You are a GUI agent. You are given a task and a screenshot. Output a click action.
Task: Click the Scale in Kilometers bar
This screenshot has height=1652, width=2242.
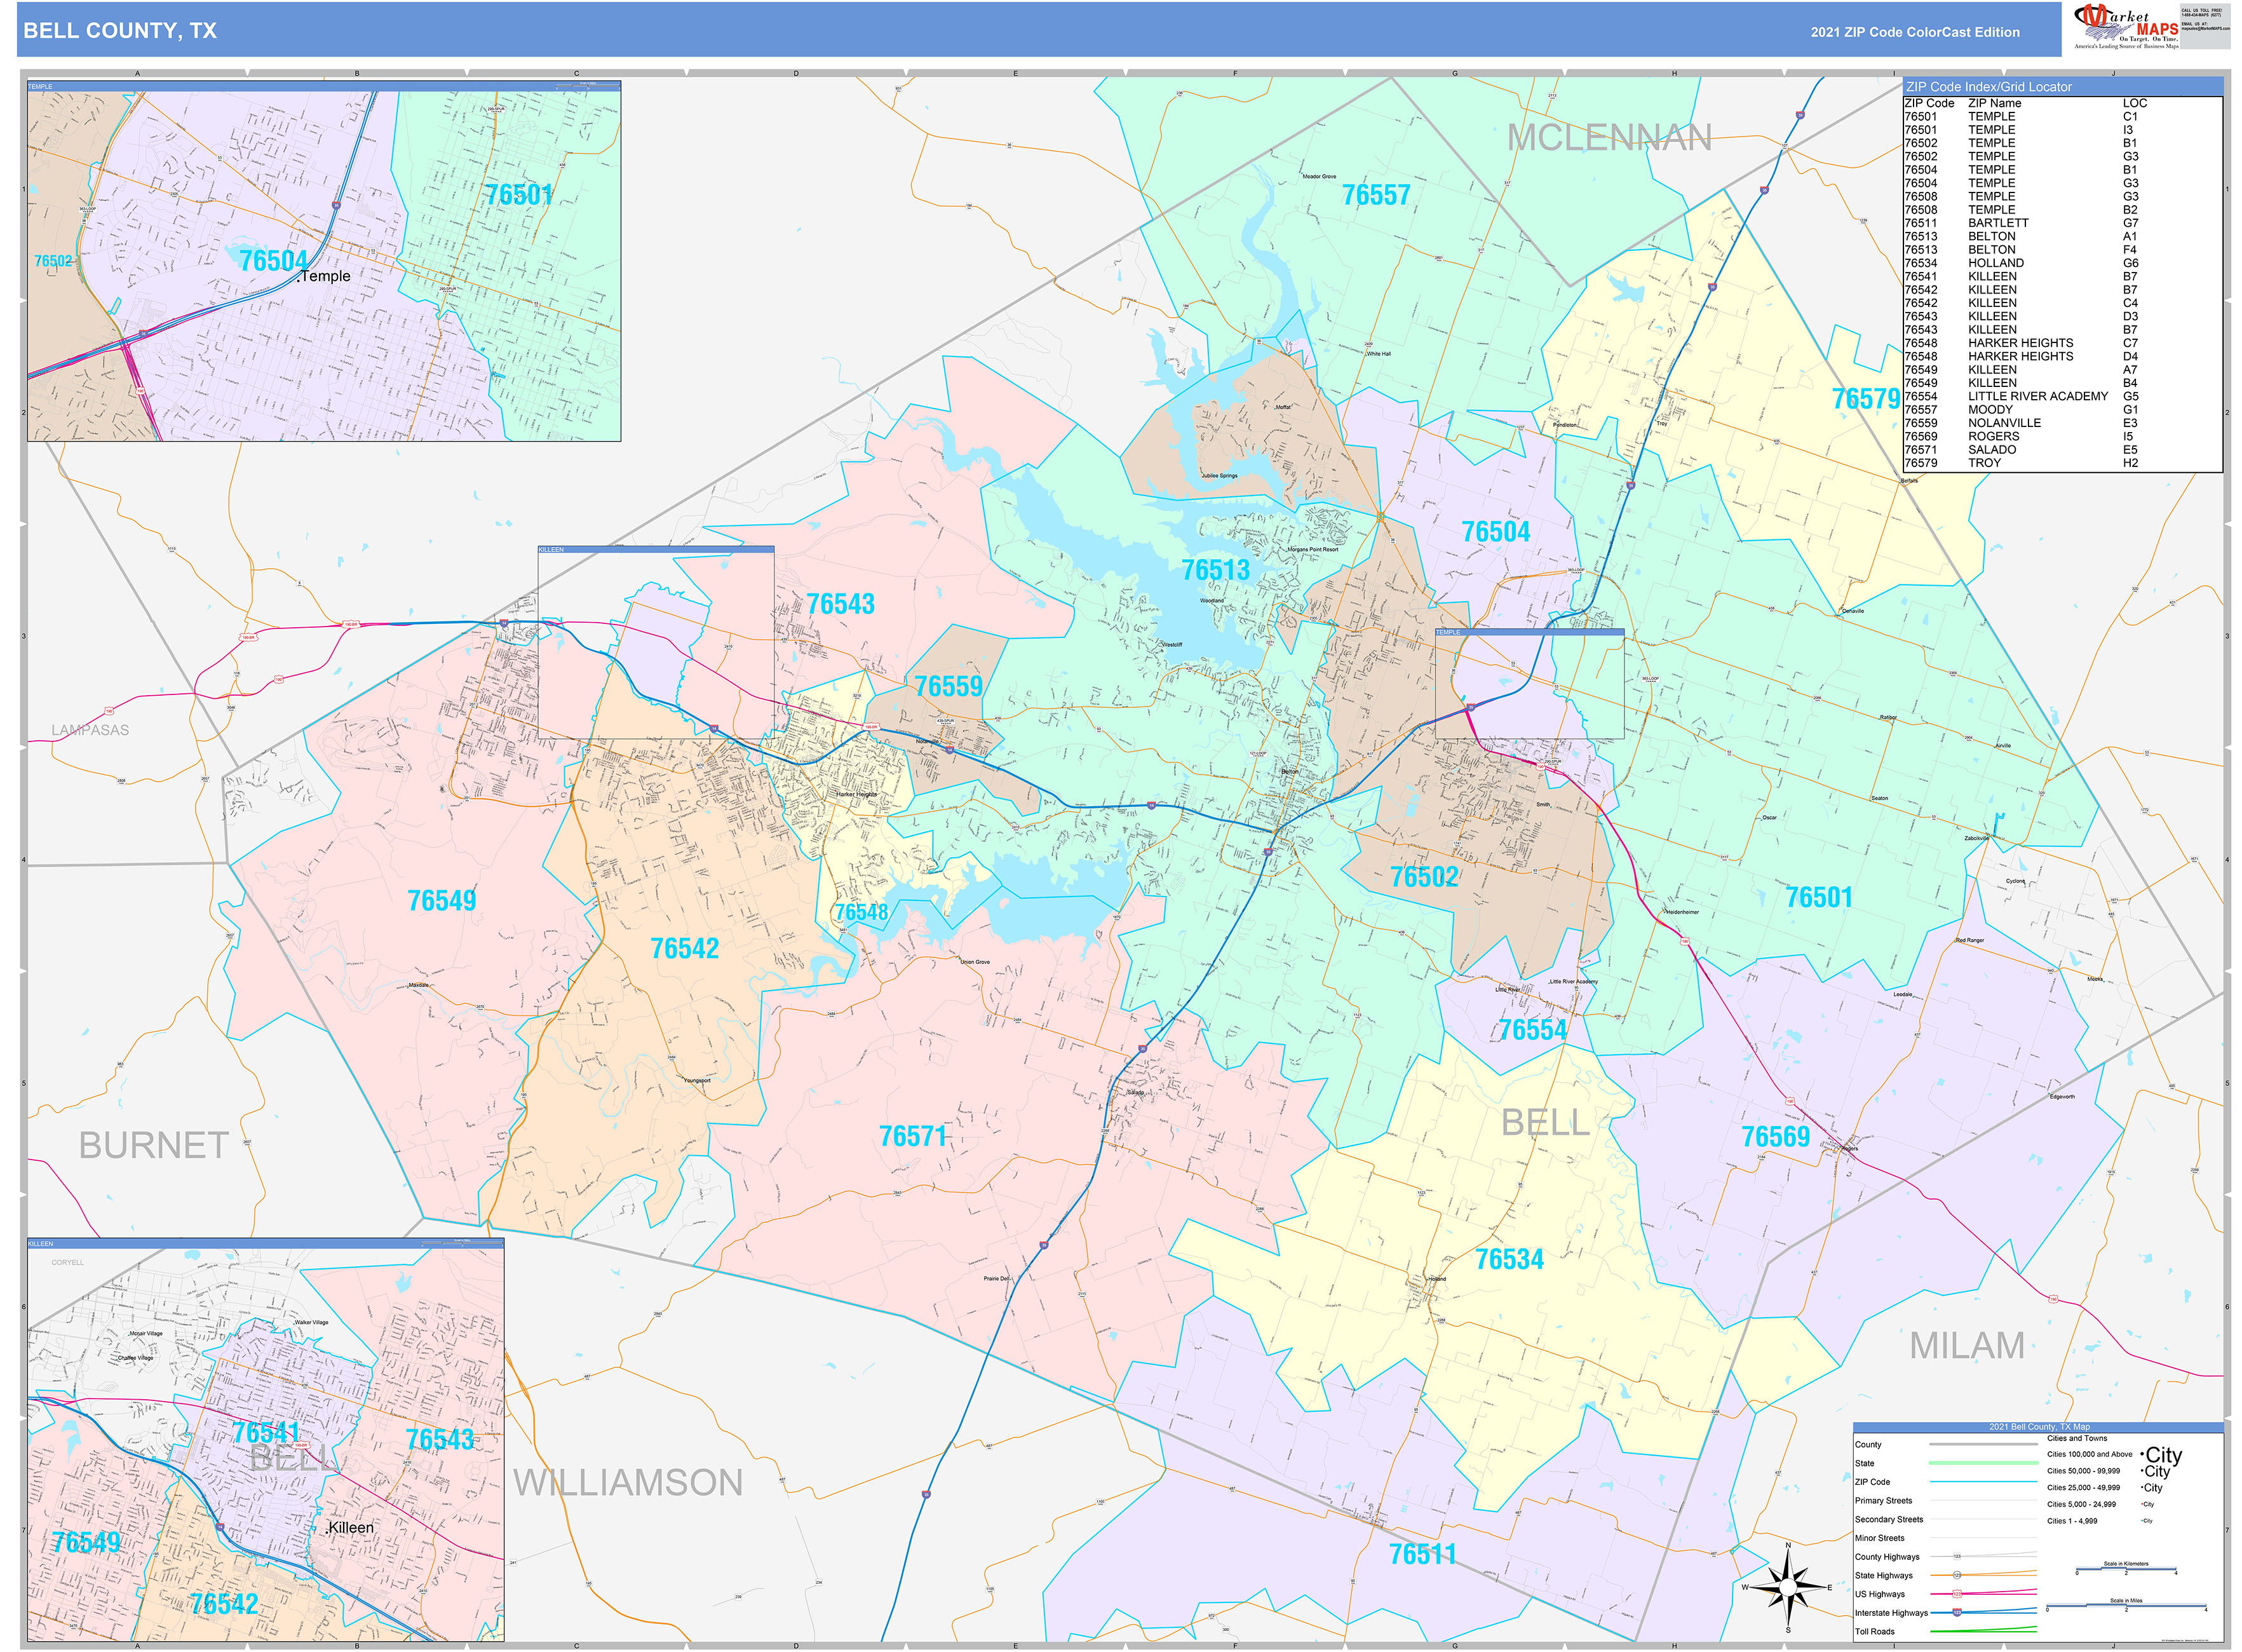click(2126, 1569)
